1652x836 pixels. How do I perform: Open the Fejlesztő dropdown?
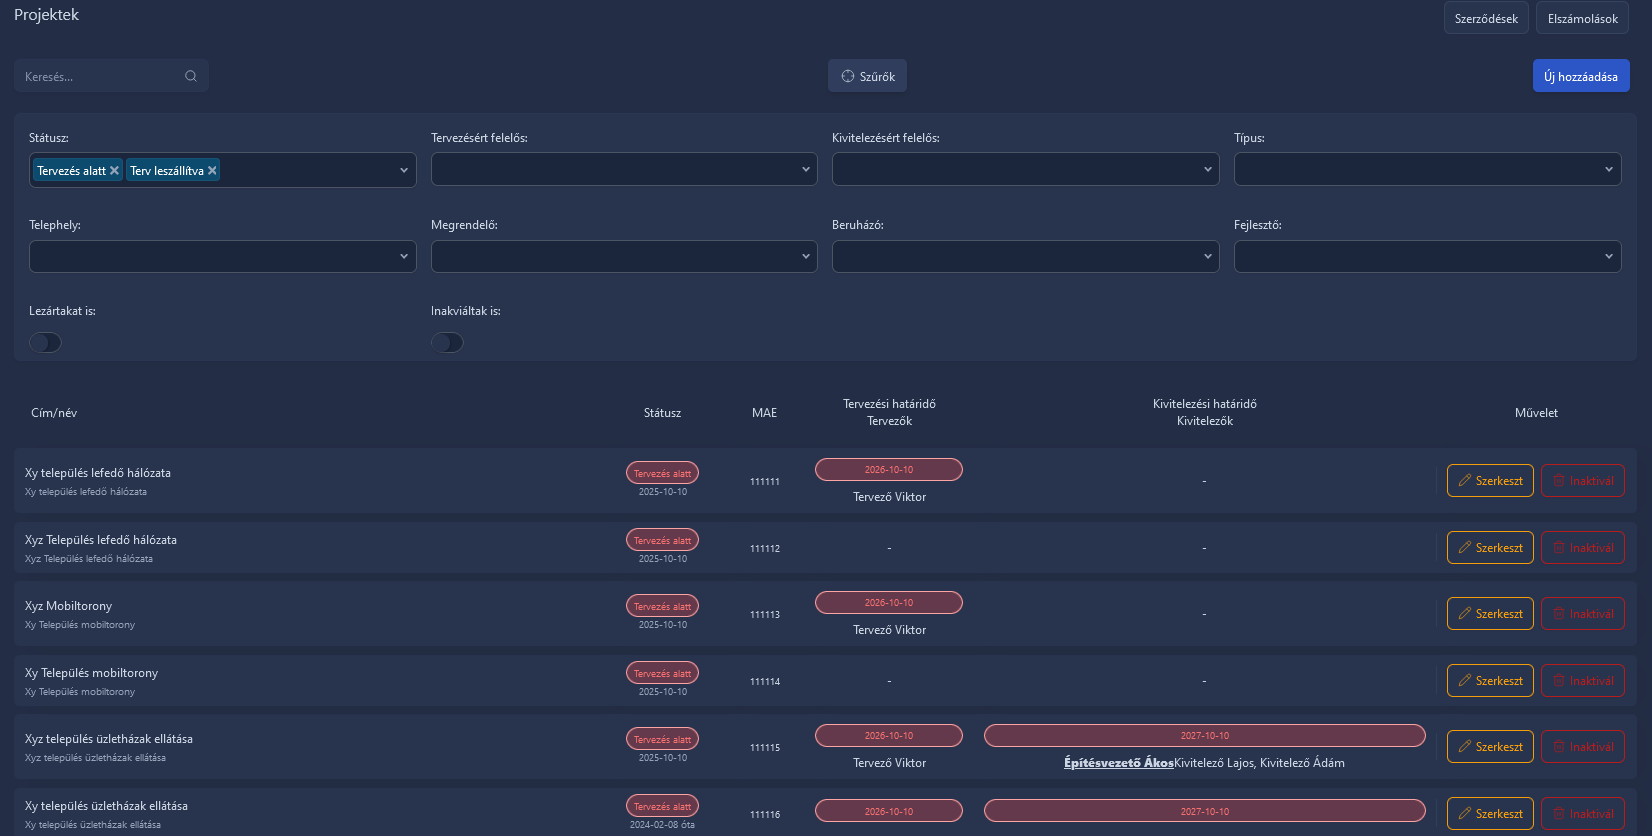pos(1428,256)
